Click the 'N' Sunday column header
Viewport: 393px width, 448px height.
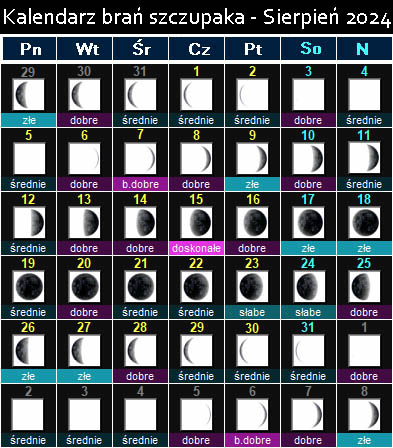coord(365,49)
